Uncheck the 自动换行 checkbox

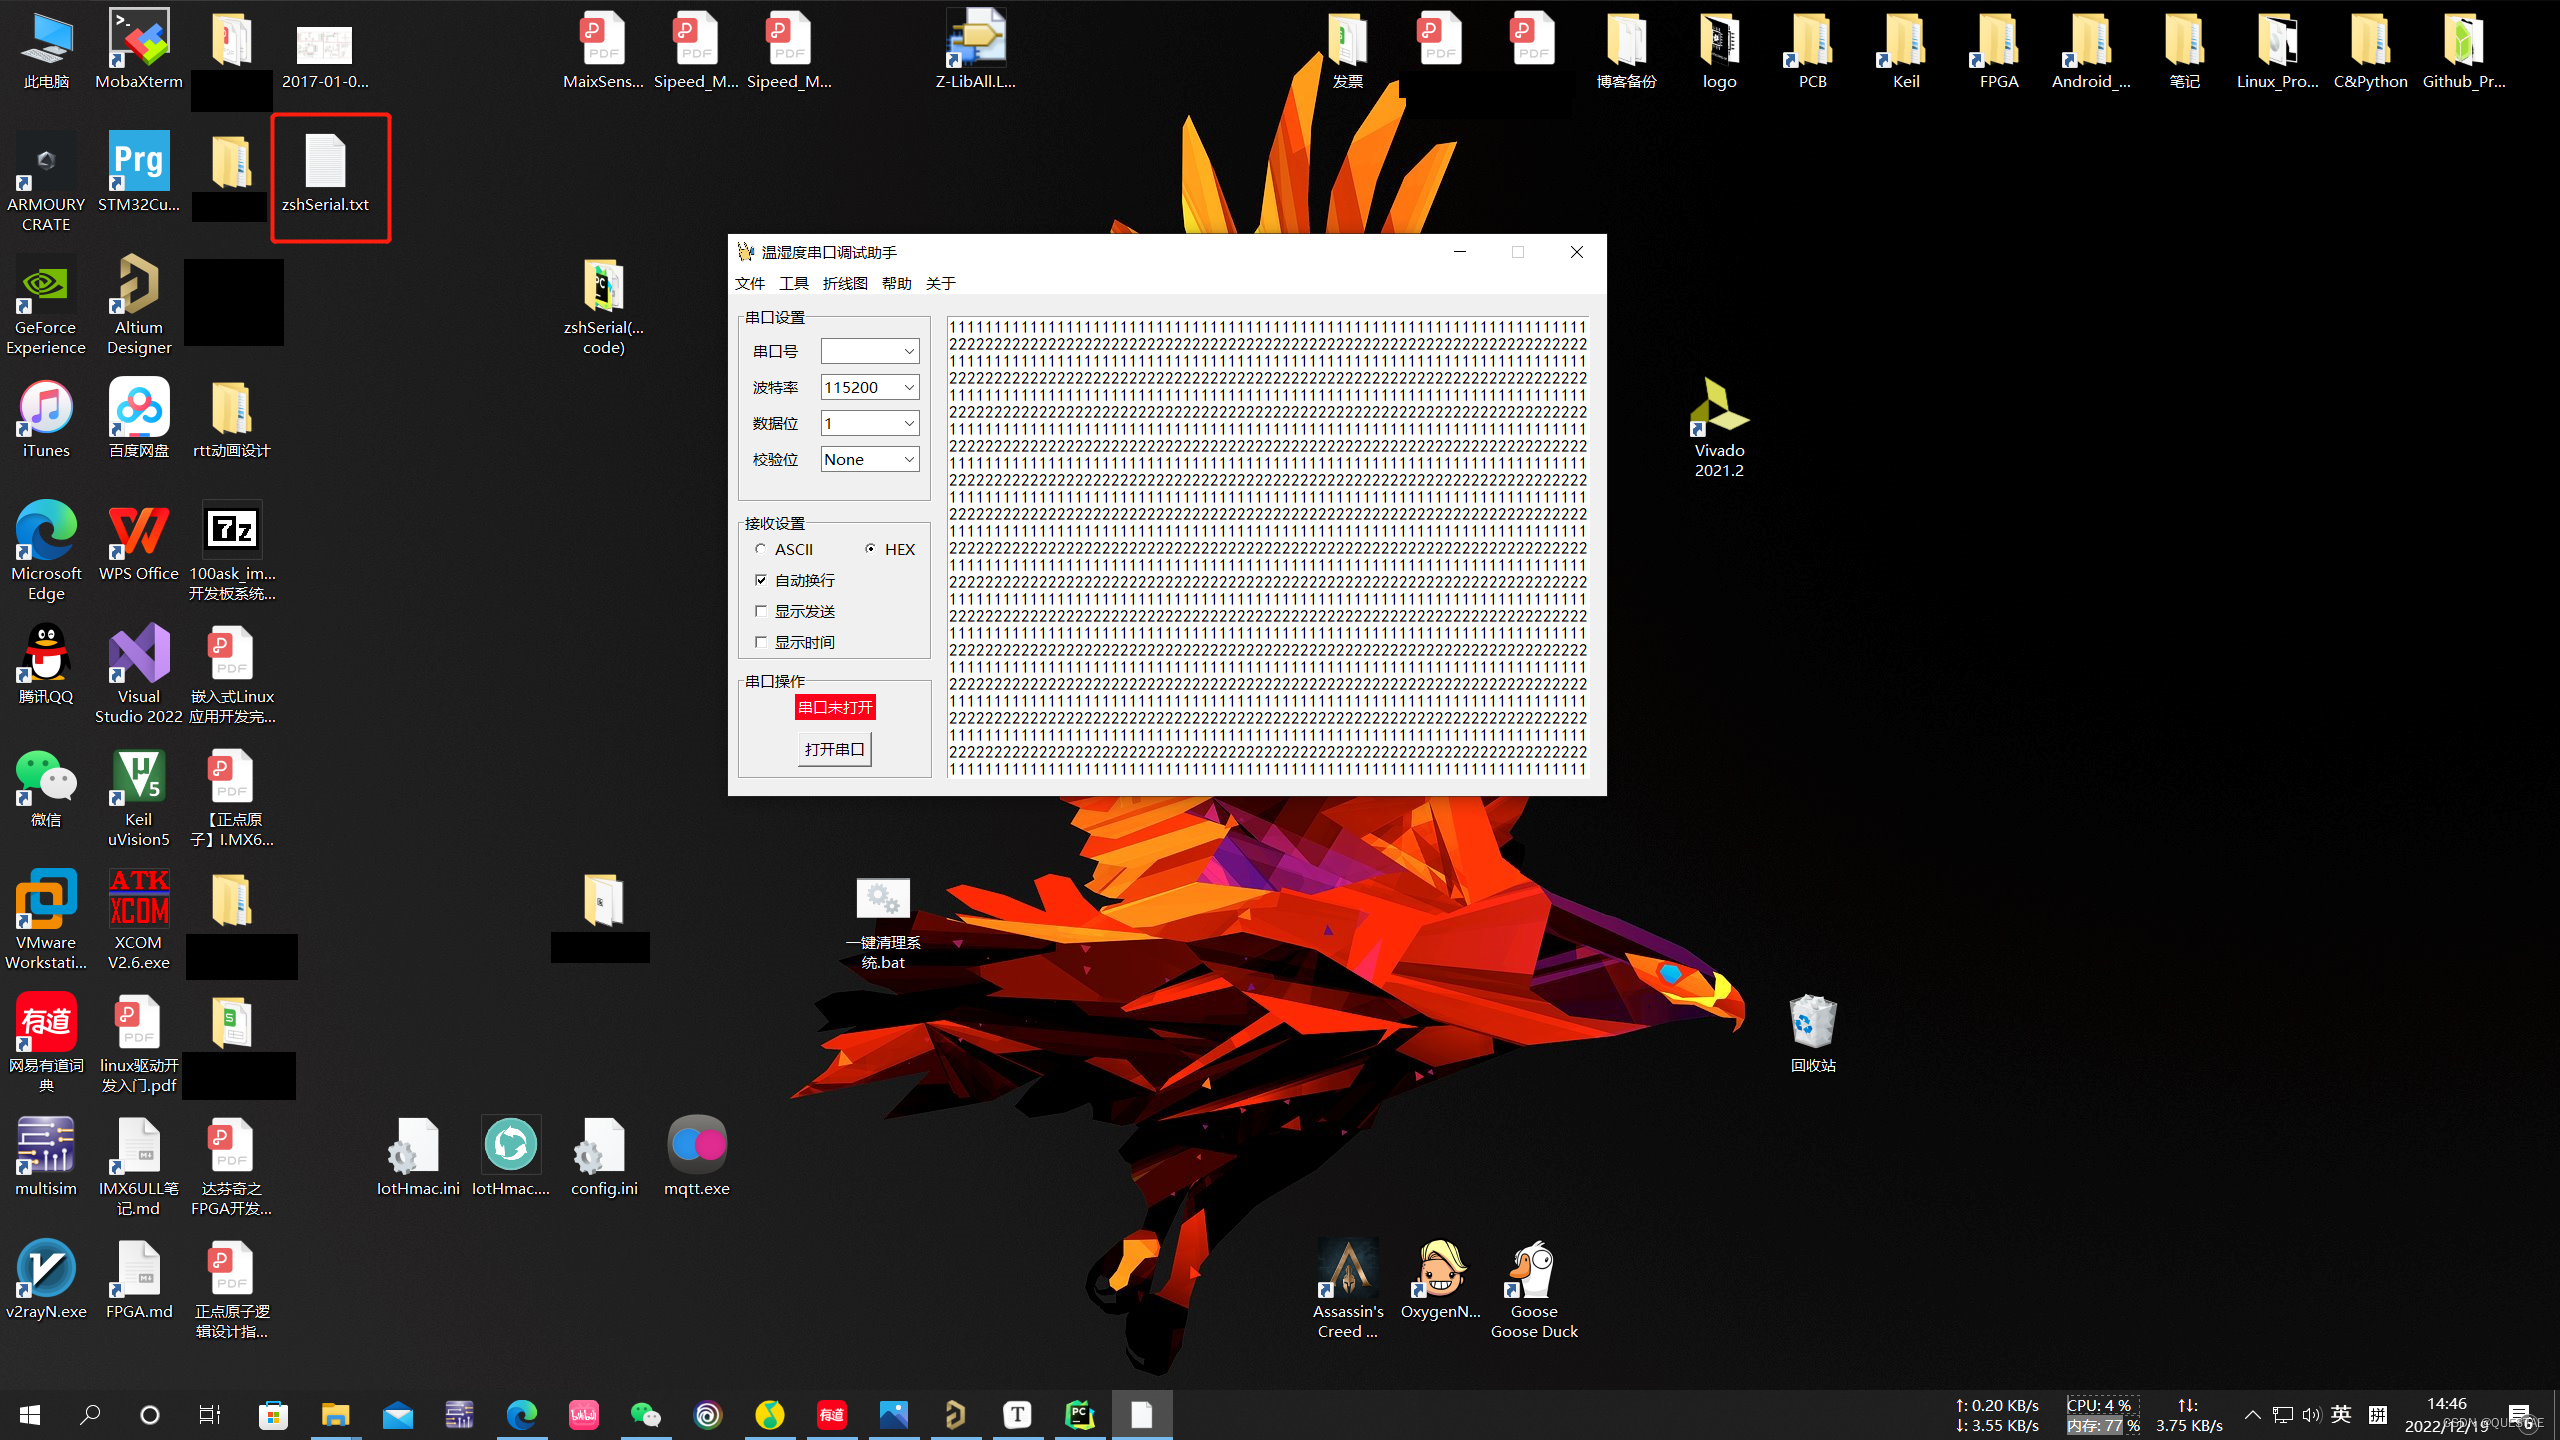click(x=762, y=580)
